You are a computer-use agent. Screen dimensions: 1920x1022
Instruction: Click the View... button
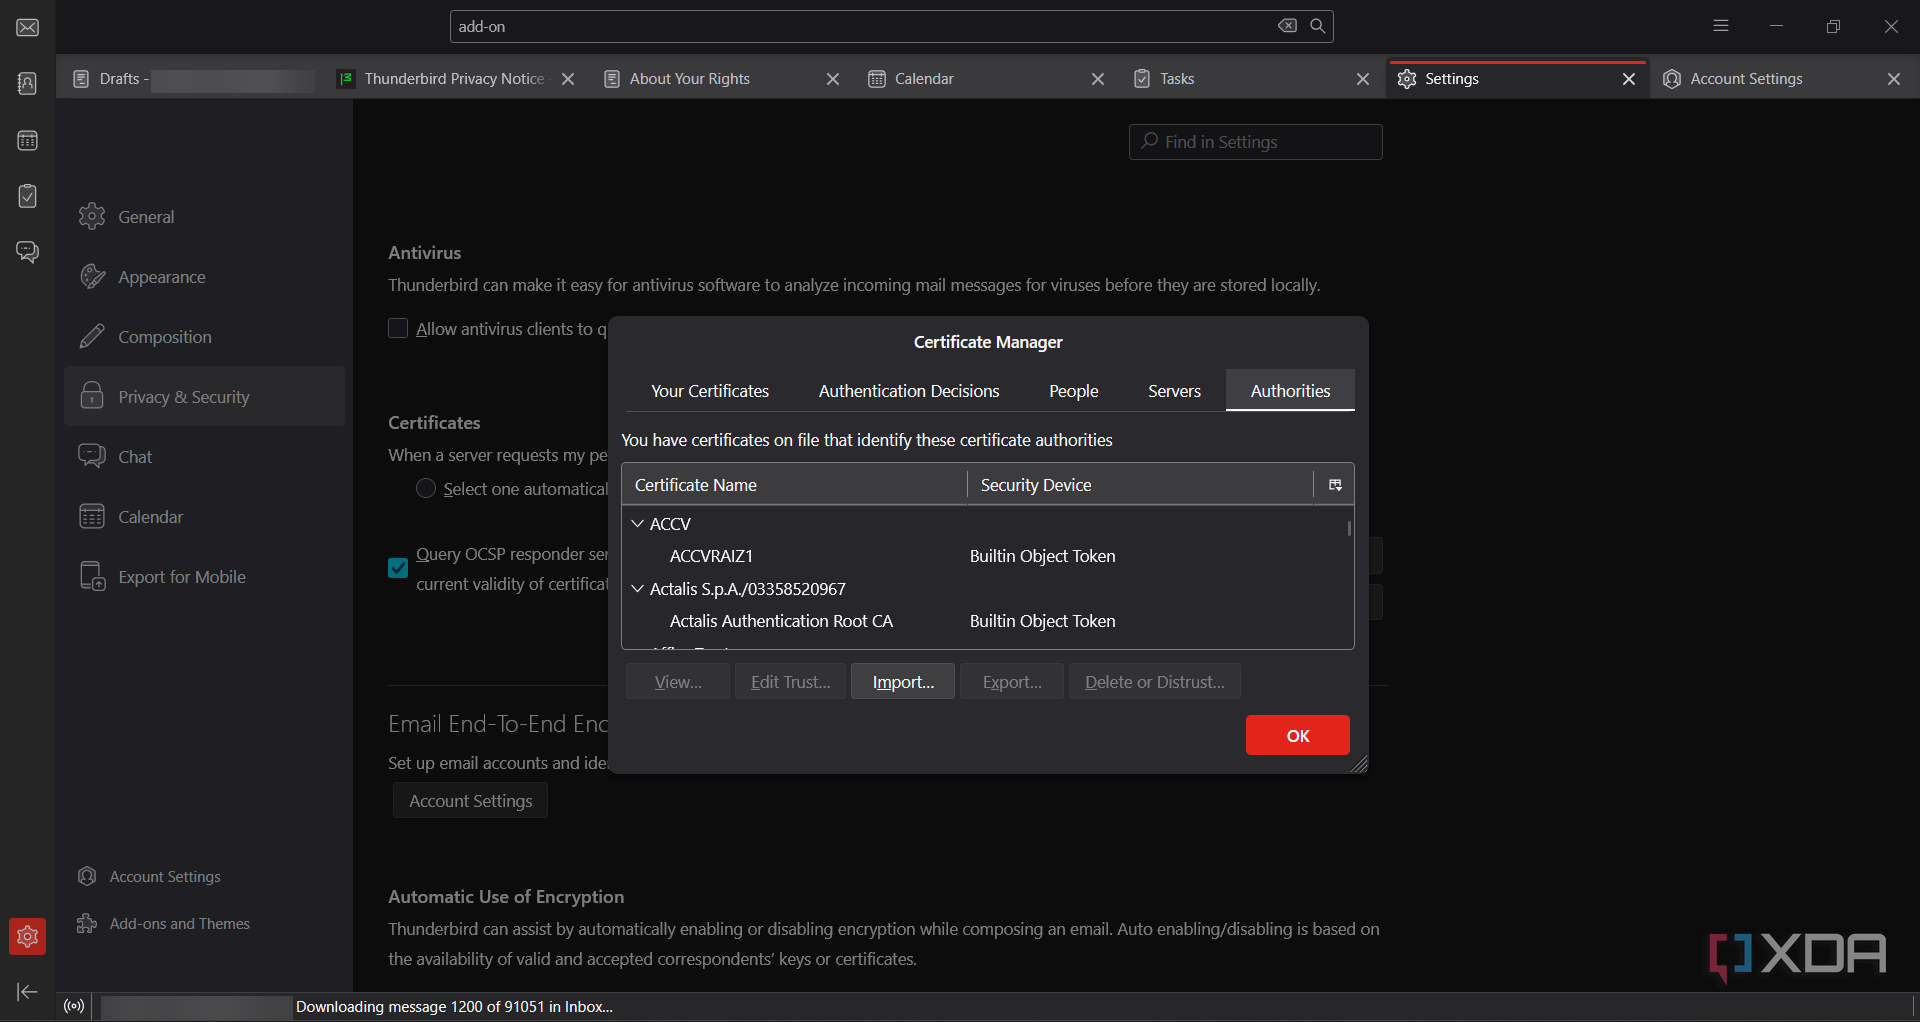point(678,682)
